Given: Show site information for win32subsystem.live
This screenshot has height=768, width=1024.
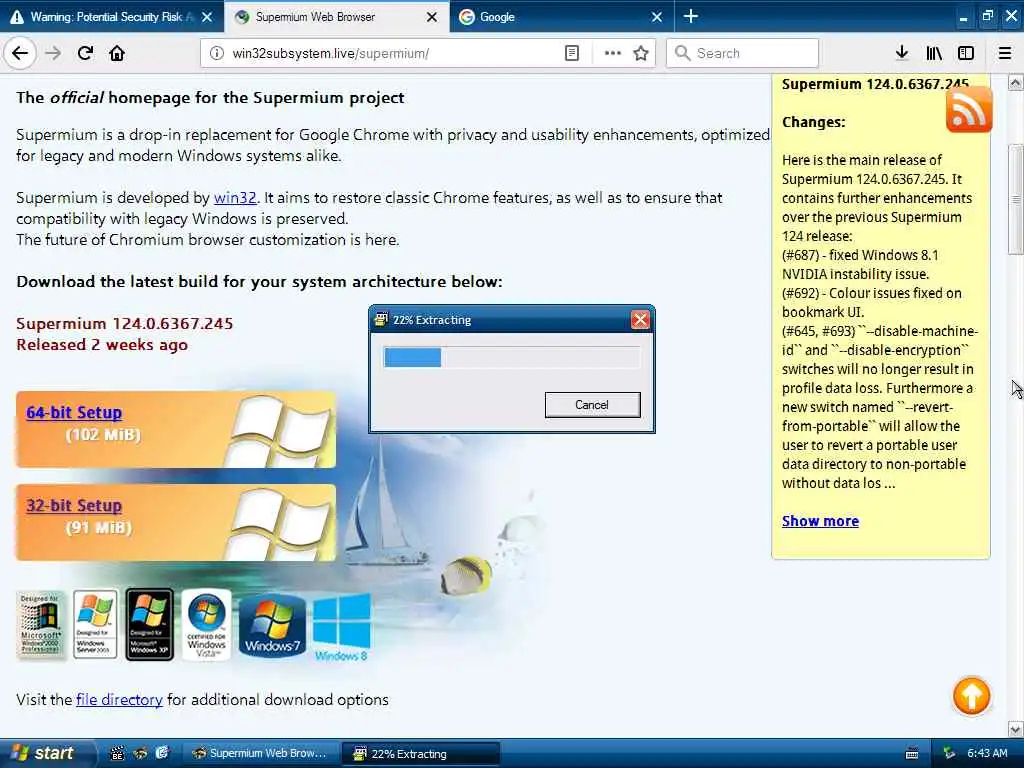Looking at the screenshot, I should point(217,53).
